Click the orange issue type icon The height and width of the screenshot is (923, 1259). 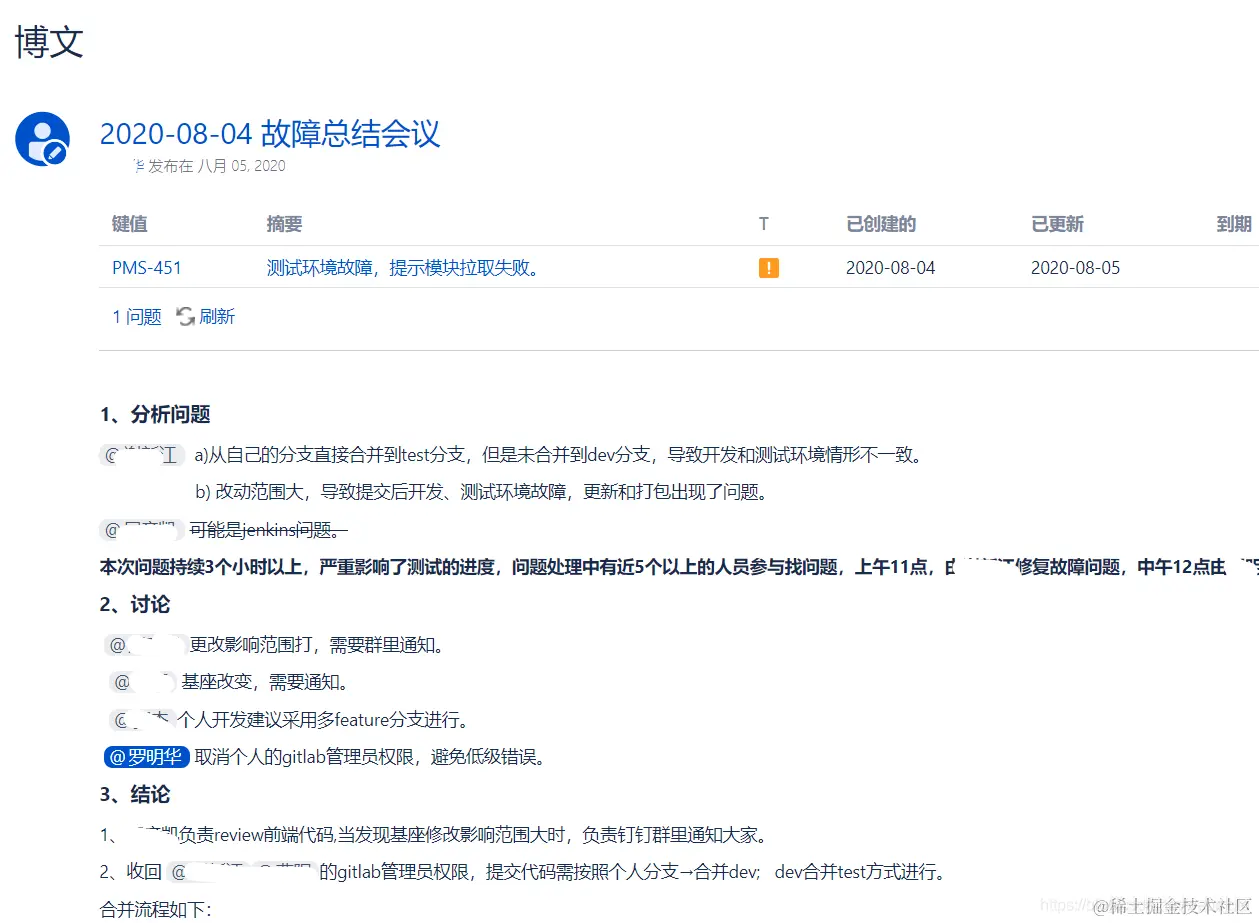[769, 268]
